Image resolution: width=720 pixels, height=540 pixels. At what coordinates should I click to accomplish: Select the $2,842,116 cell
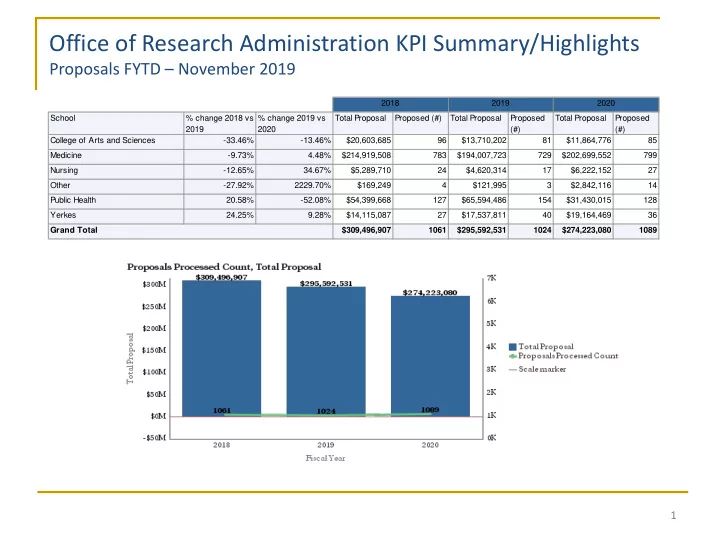(x=583, y=186)
